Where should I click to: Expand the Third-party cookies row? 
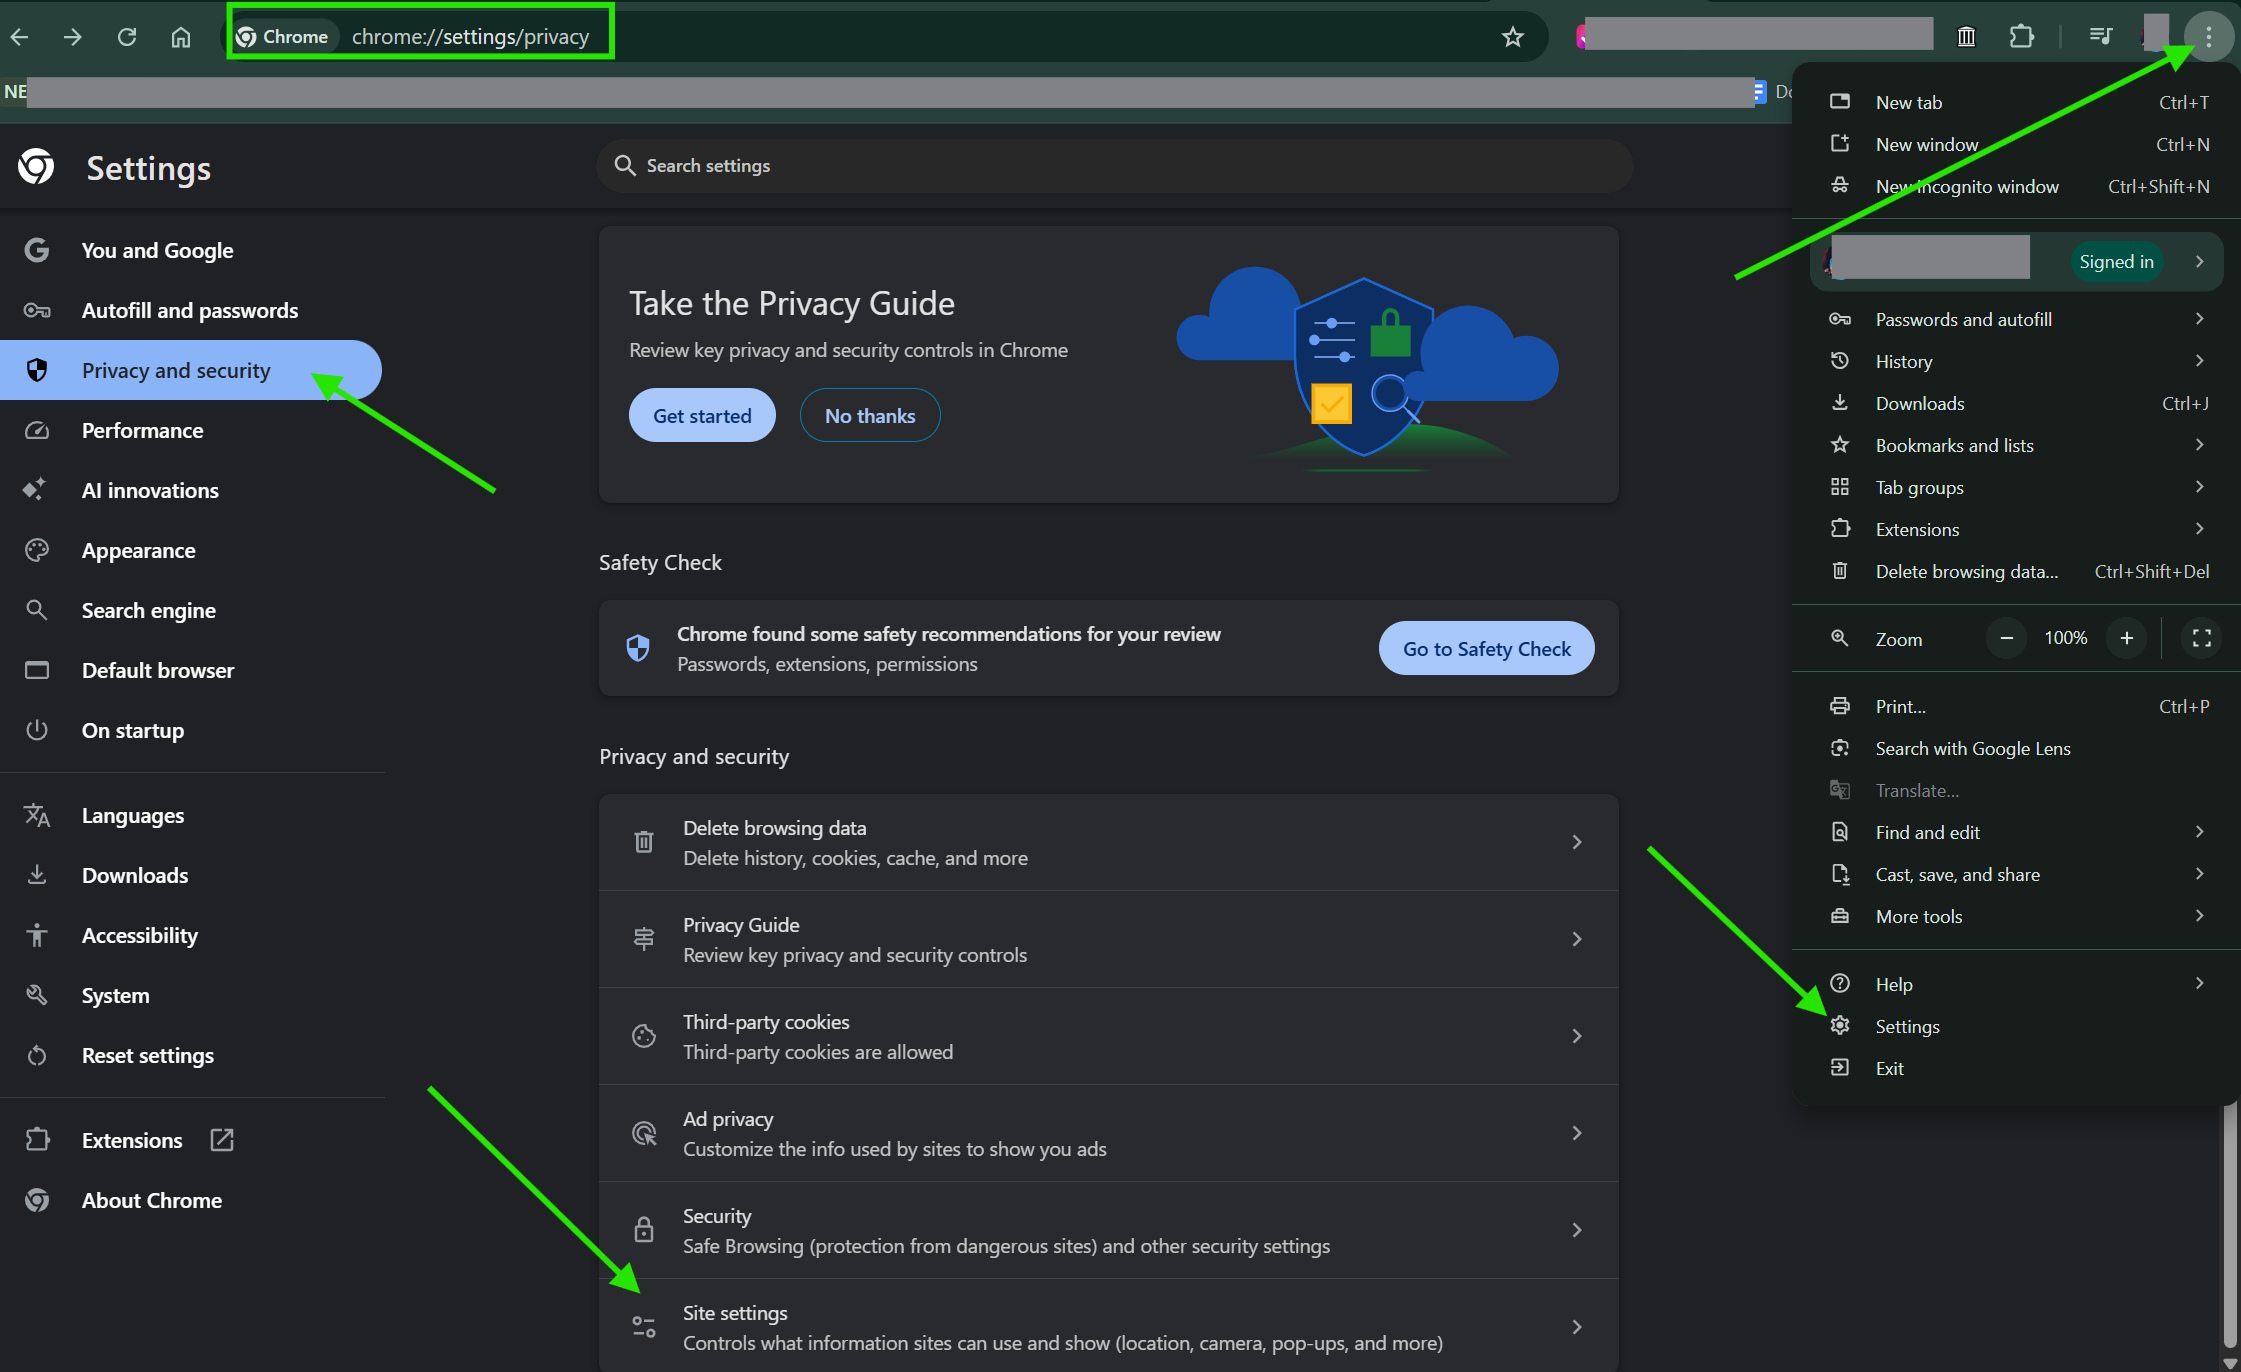coord(1108,1036)
